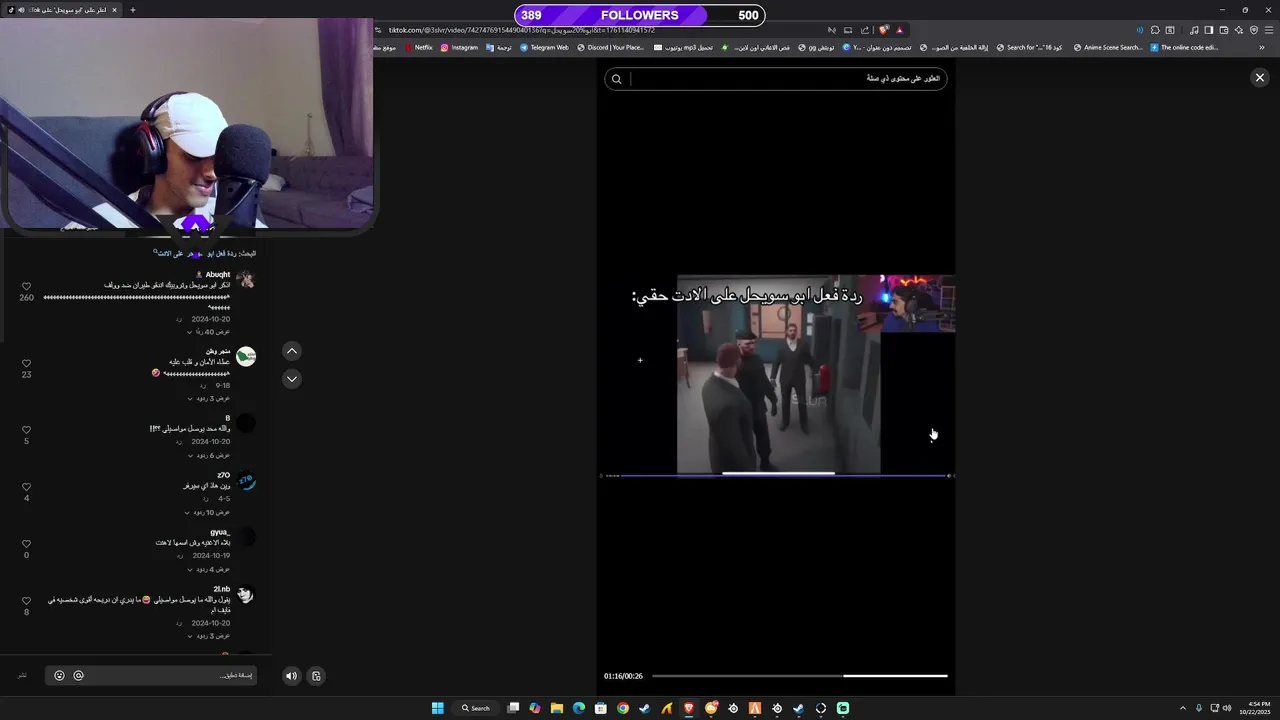Like the comment by 2l.nb
1280x720 pixels.
(26, 601)
